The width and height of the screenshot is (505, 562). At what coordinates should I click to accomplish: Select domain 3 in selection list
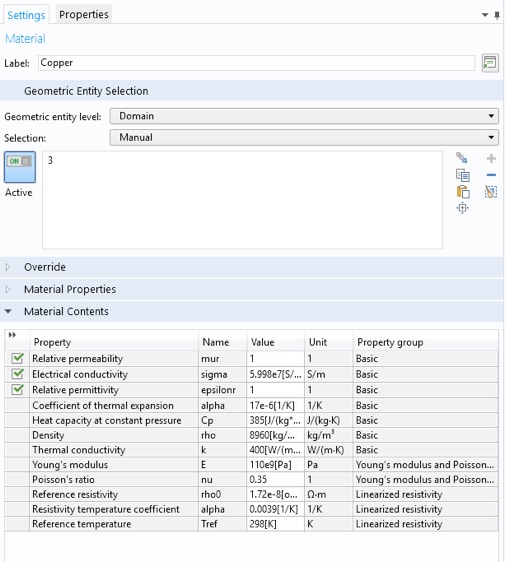point(51,160)
